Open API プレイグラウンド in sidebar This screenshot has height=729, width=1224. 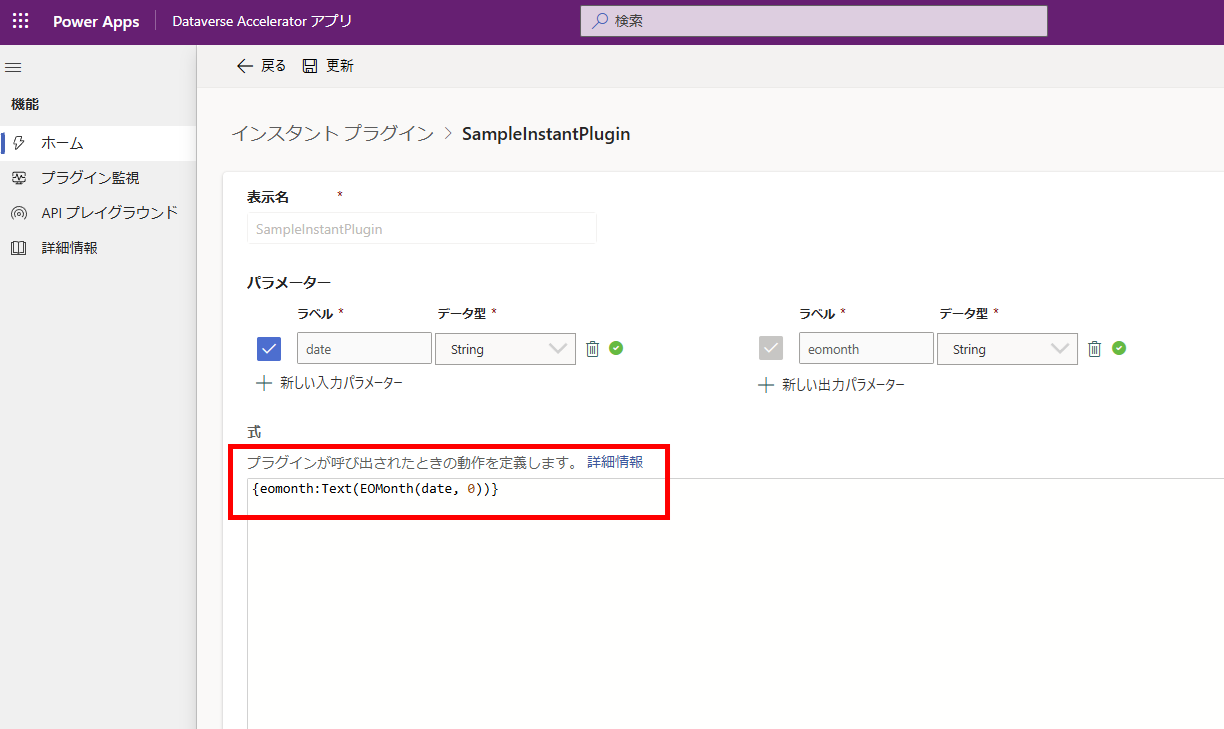pos(98,213)
